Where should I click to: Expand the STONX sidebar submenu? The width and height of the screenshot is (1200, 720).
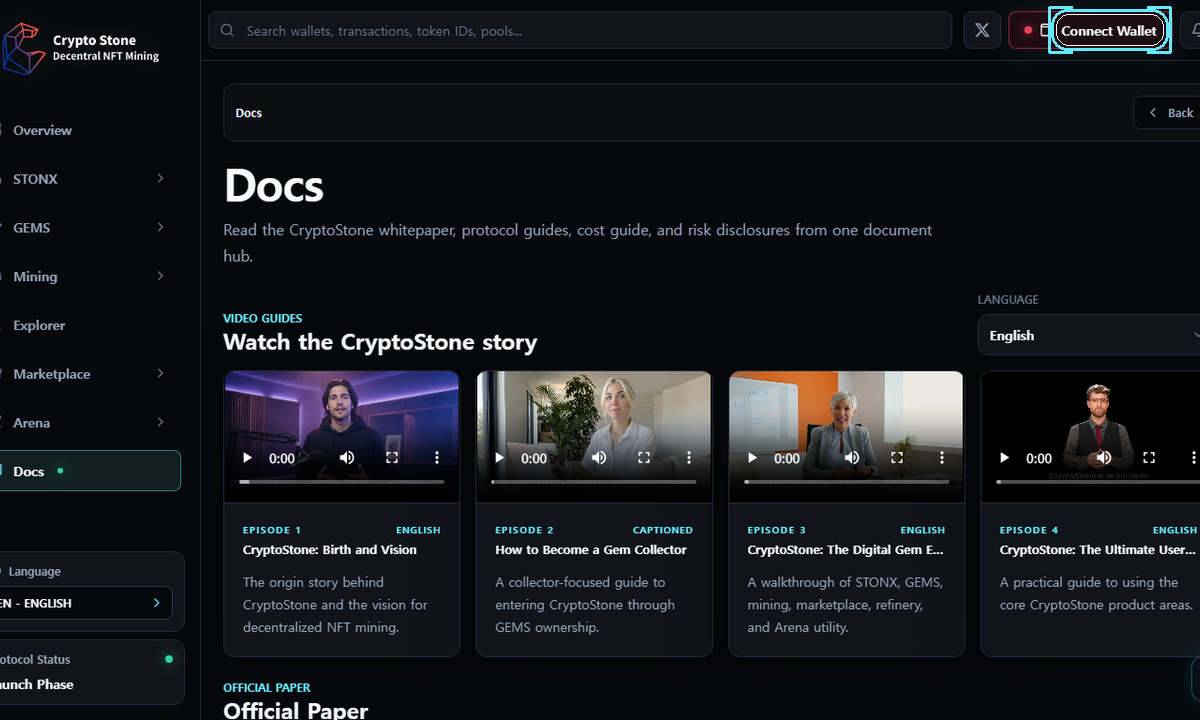160,178
